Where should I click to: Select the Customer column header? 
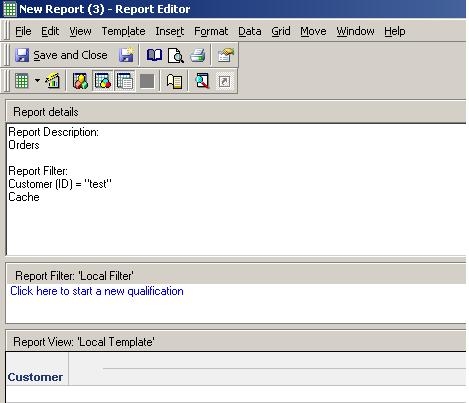tap(35, 377)
